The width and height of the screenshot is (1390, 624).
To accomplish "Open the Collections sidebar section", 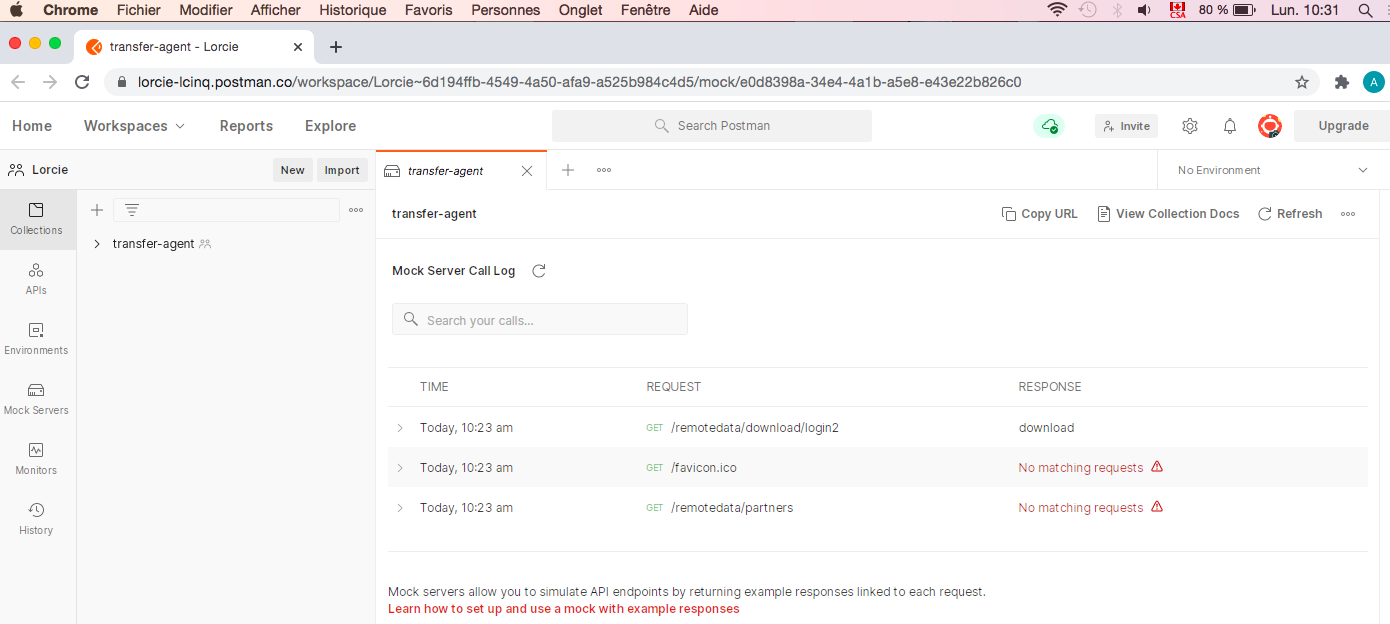I will click(x=36, y=219).
